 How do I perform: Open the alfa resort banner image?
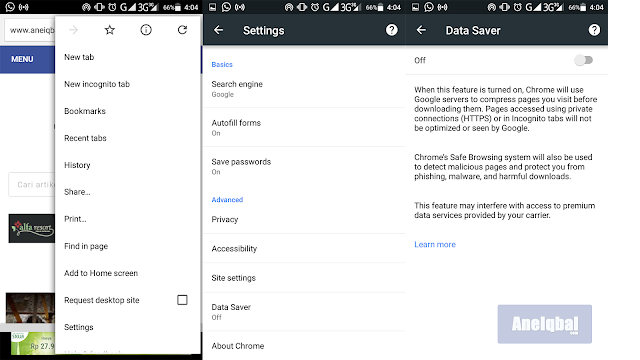(31, 228)
